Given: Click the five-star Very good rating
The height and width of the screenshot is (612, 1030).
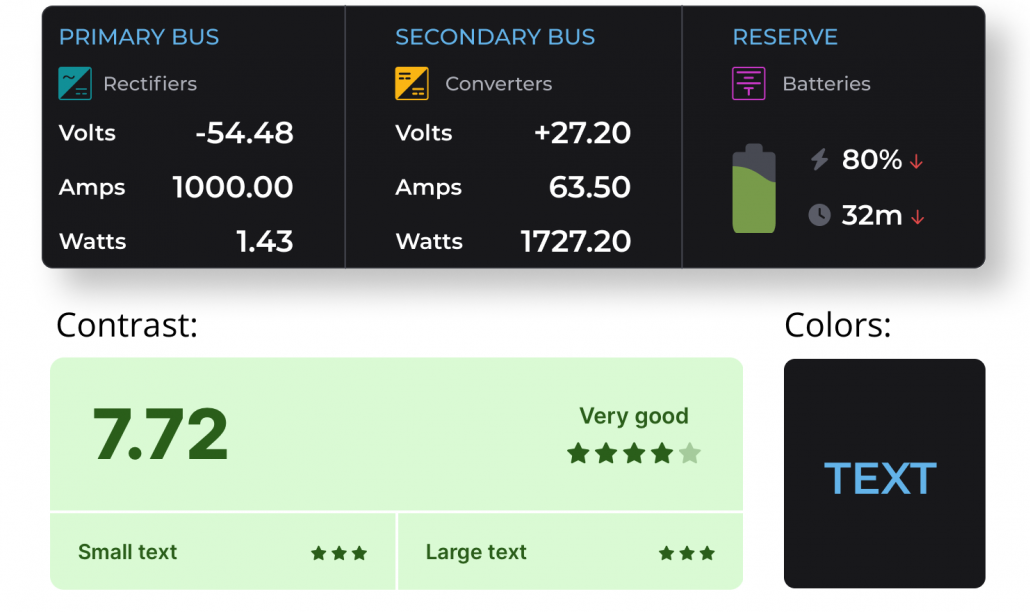Looking at the screenshot, I should coord(634,453).
